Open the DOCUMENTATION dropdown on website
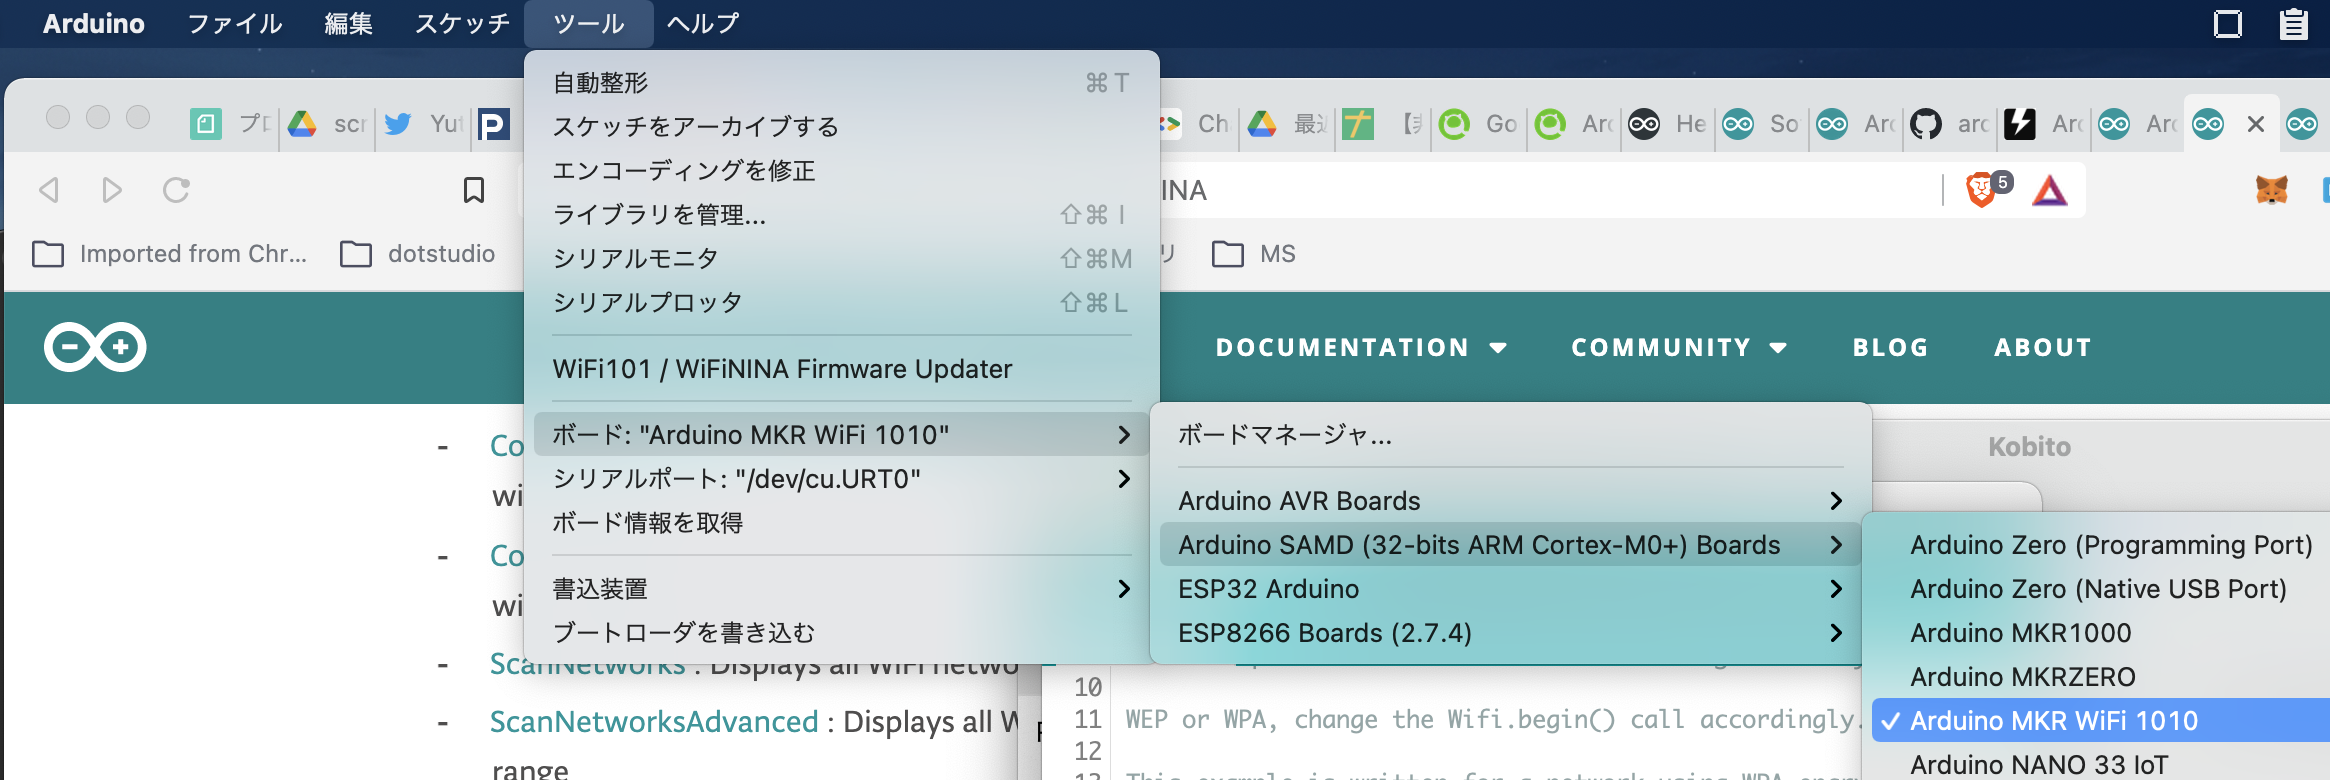The height and width of the screenshot is (780, 2330). pos(1361,347)
